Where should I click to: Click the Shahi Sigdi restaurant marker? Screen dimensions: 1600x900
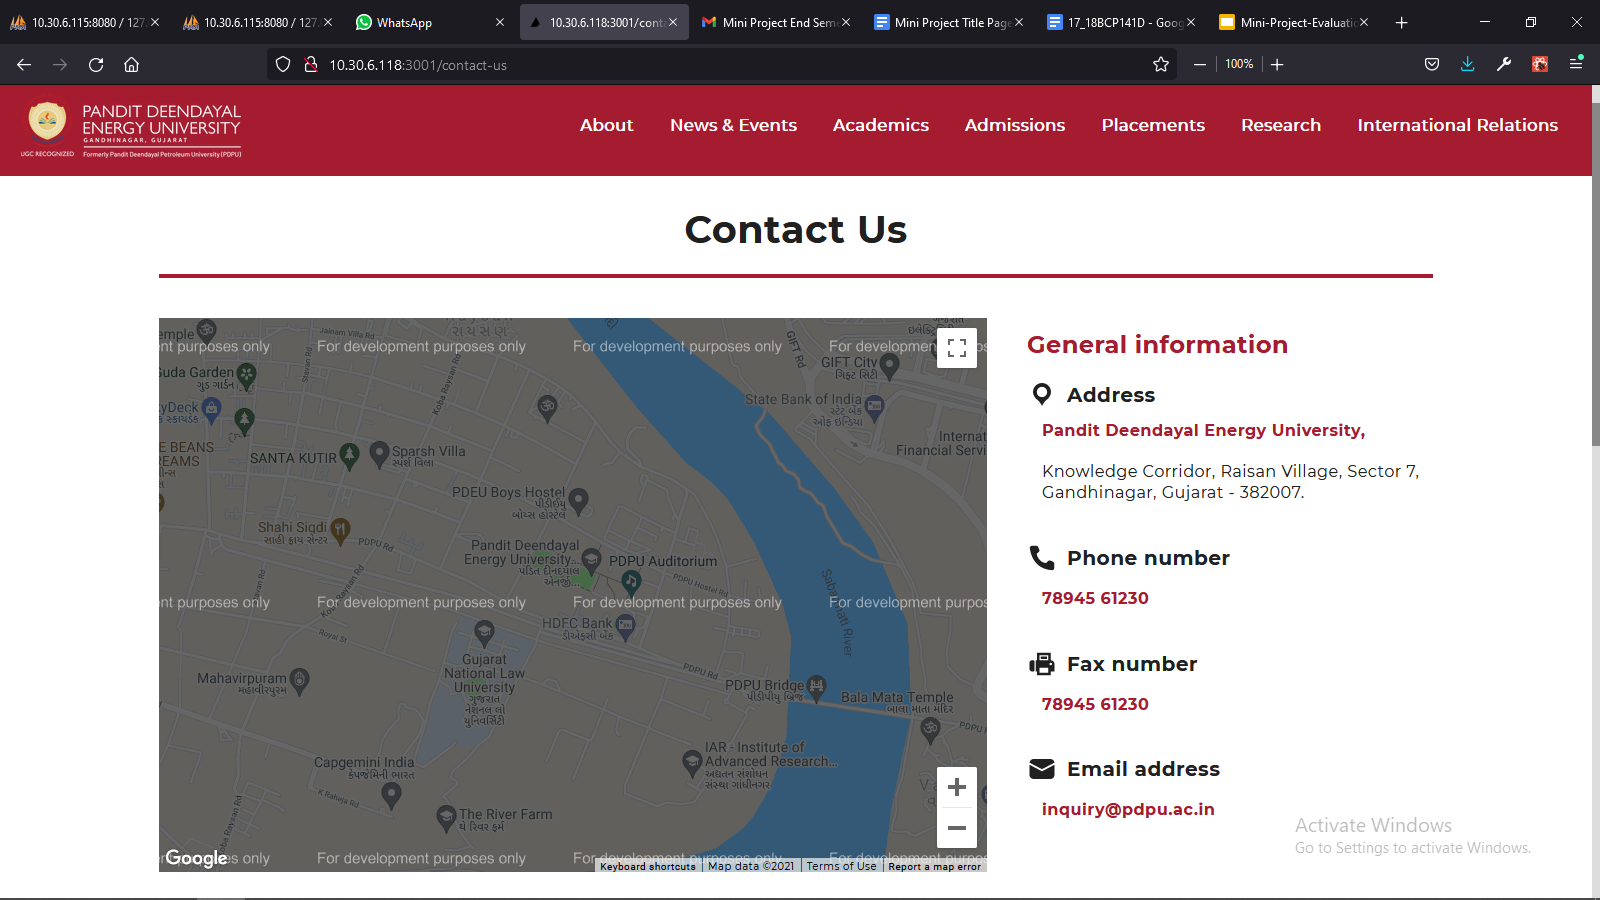pyautogui.click(x=340, y=530)
